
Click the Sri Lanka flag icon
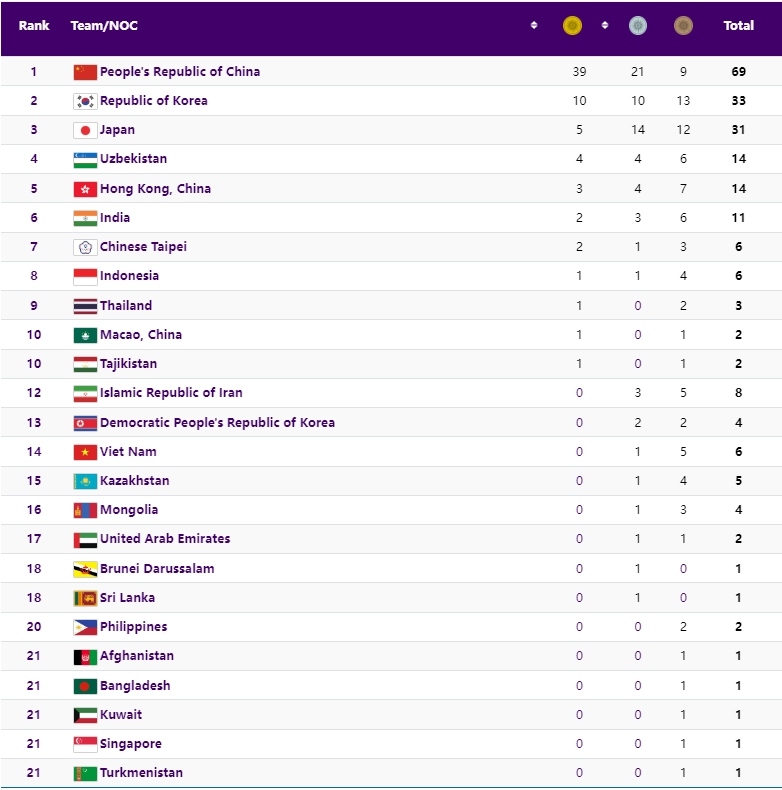pyautogui.click(x=85, y=598)
